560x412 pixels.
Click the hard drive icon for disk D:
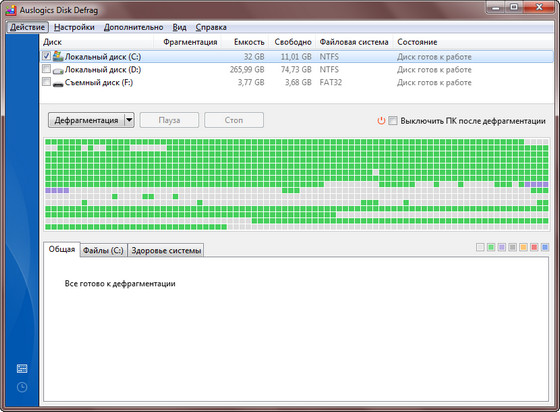58,71
